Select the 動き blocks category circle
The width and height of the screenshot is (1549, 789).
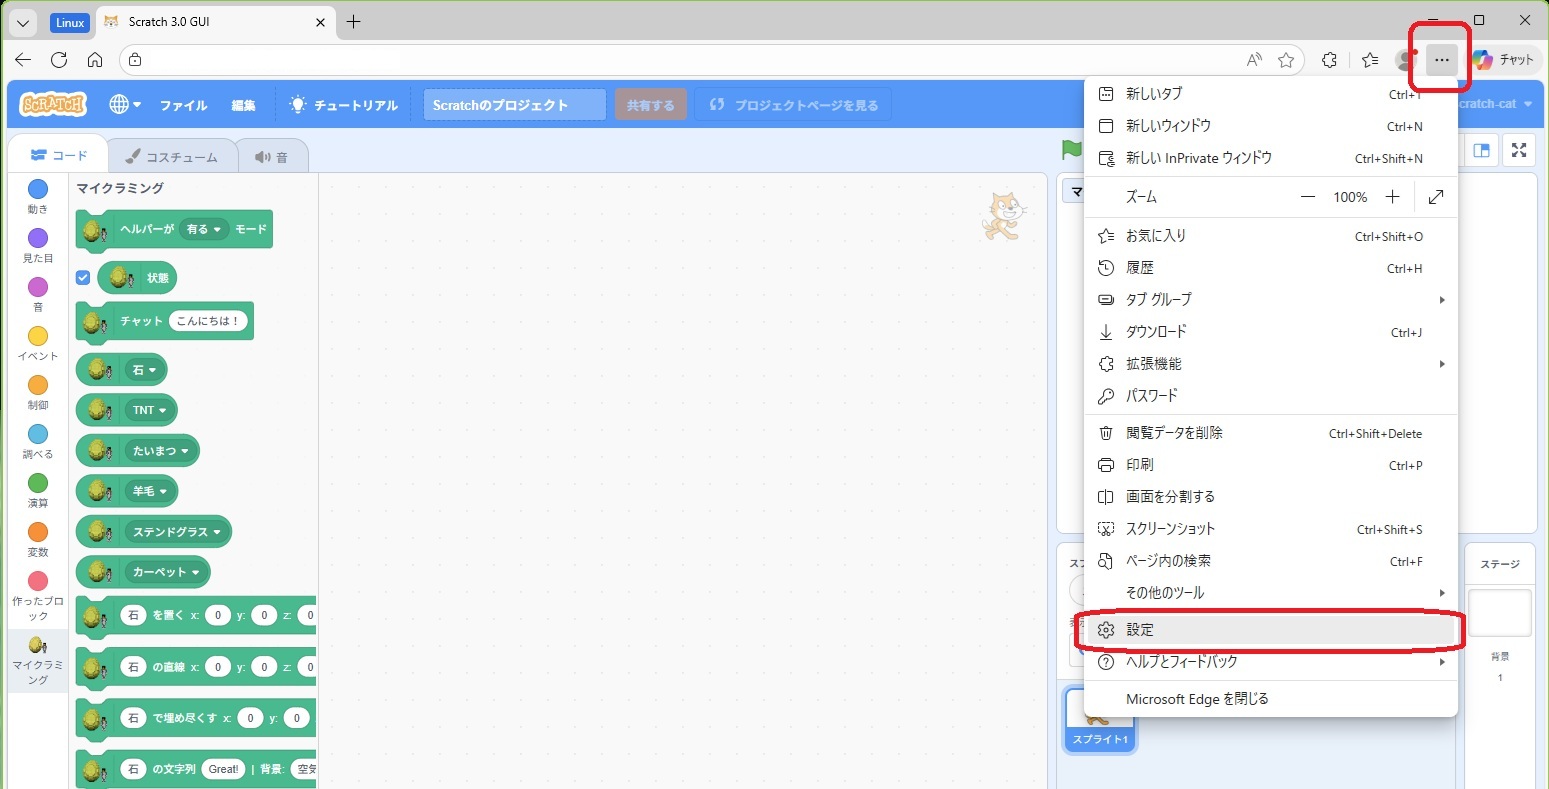[x=37, y=189]
